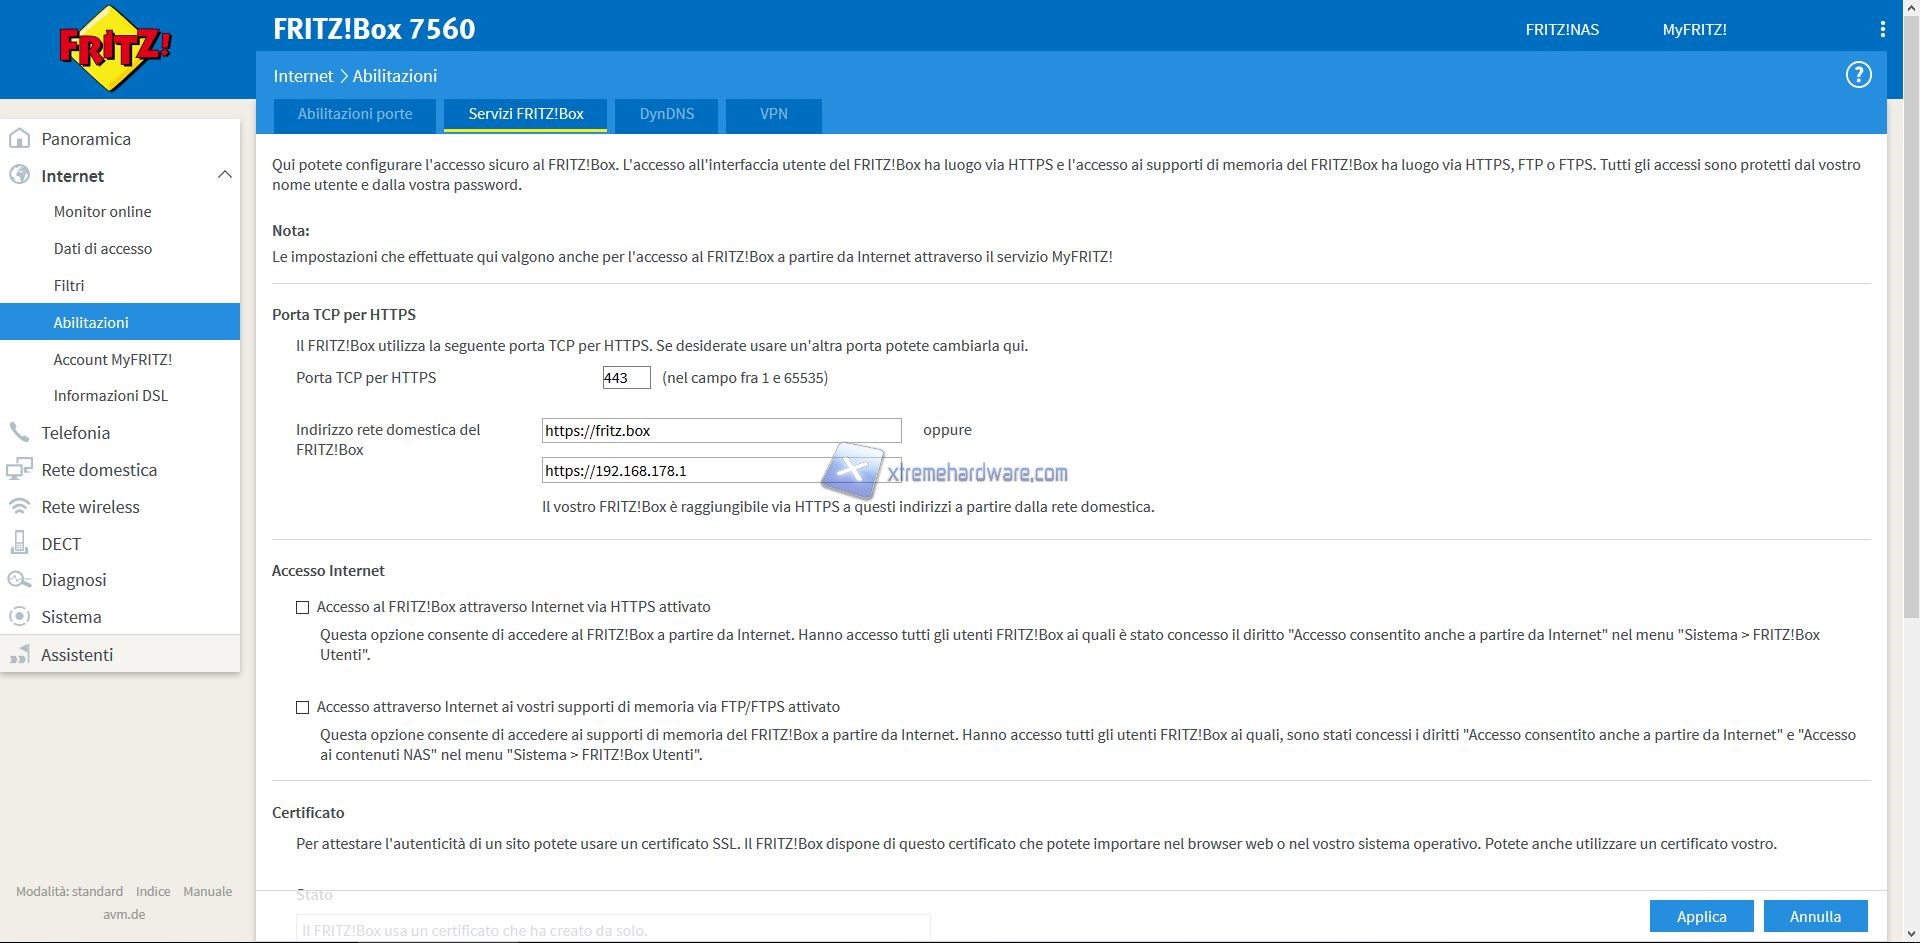Click the Assistenti icon in sidebar

(19, 655)
